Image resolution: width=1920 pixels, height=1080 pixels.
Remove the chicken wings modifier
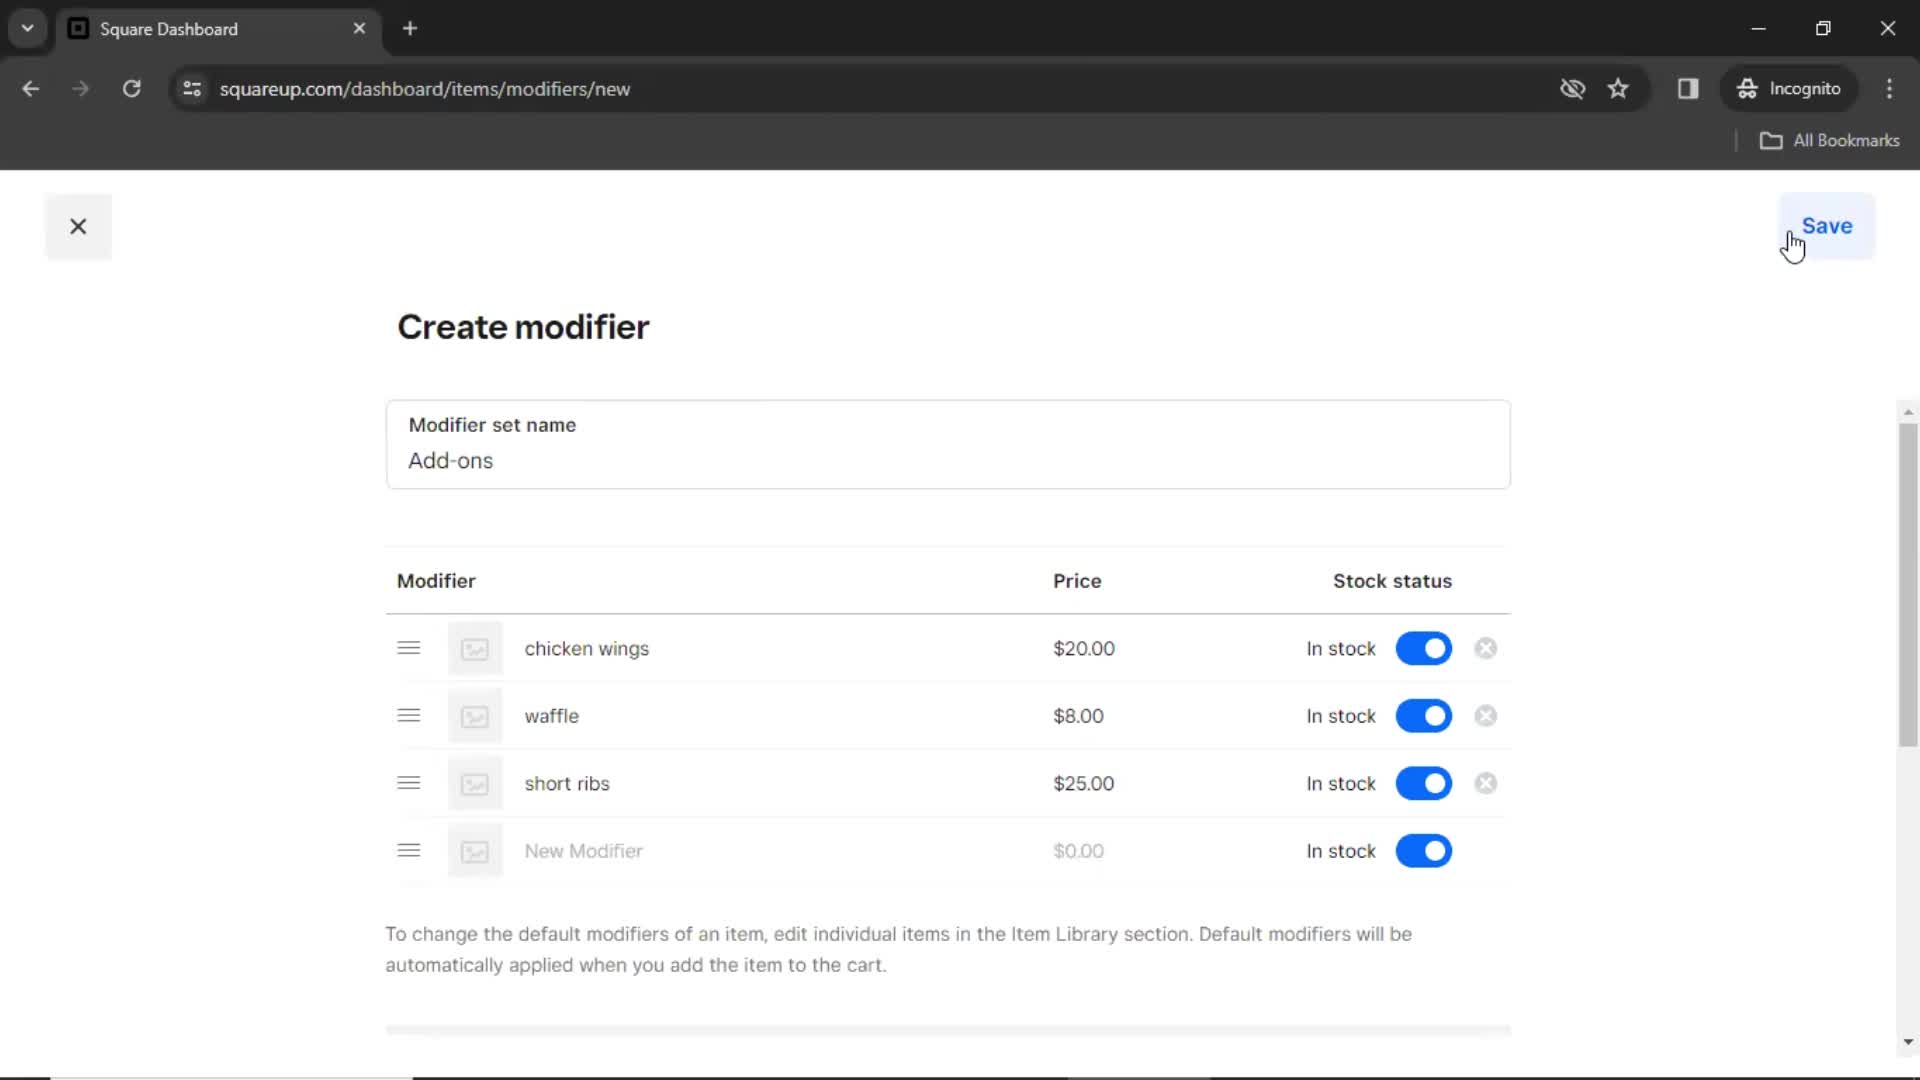pos(1486,648)
